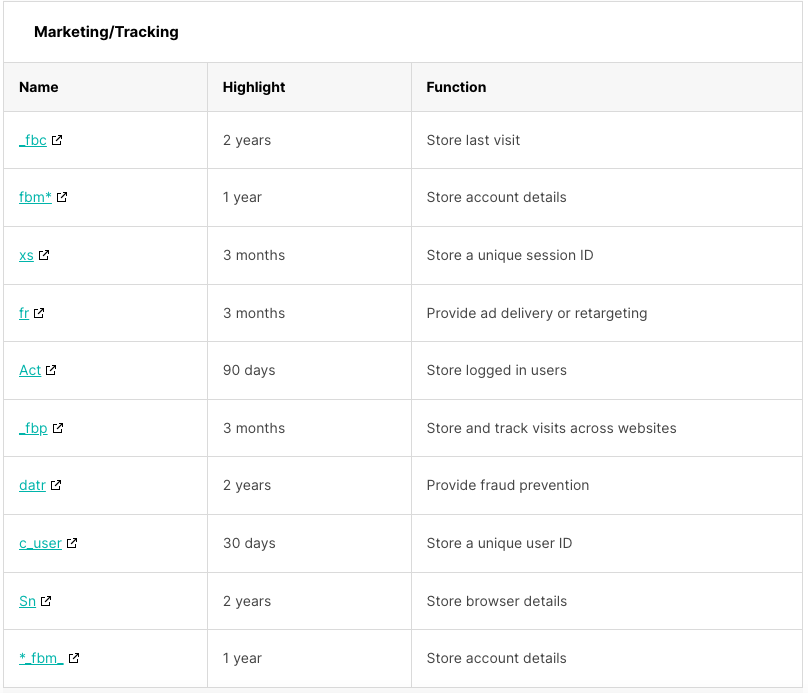The image size is (808, 693).
Task: Follow the _fbp cookie link
Action: click(x=33, y=428)
